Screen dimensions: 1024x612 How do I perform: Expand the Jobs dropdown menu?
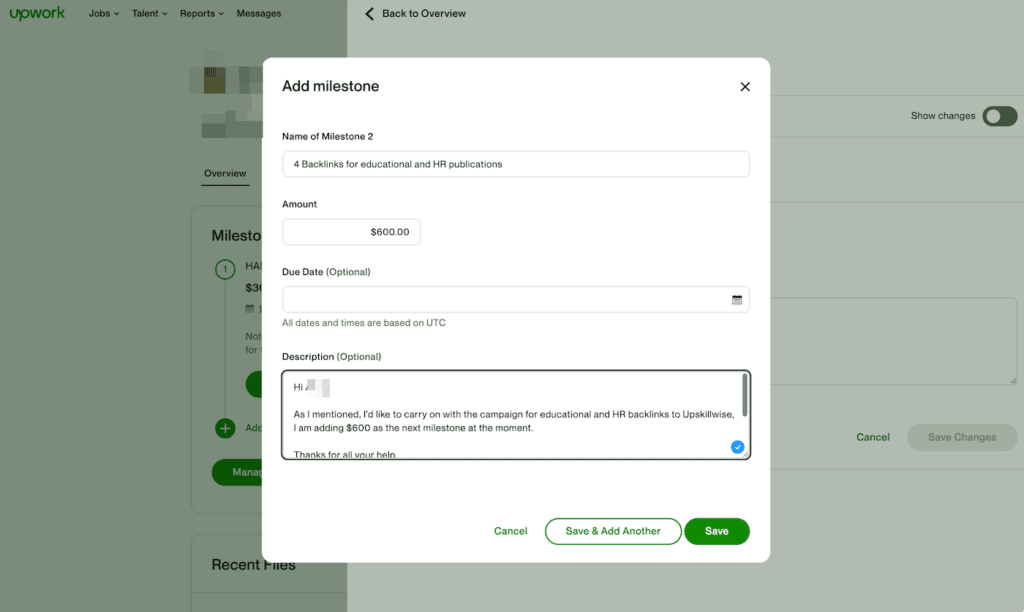tap(104, 14)
